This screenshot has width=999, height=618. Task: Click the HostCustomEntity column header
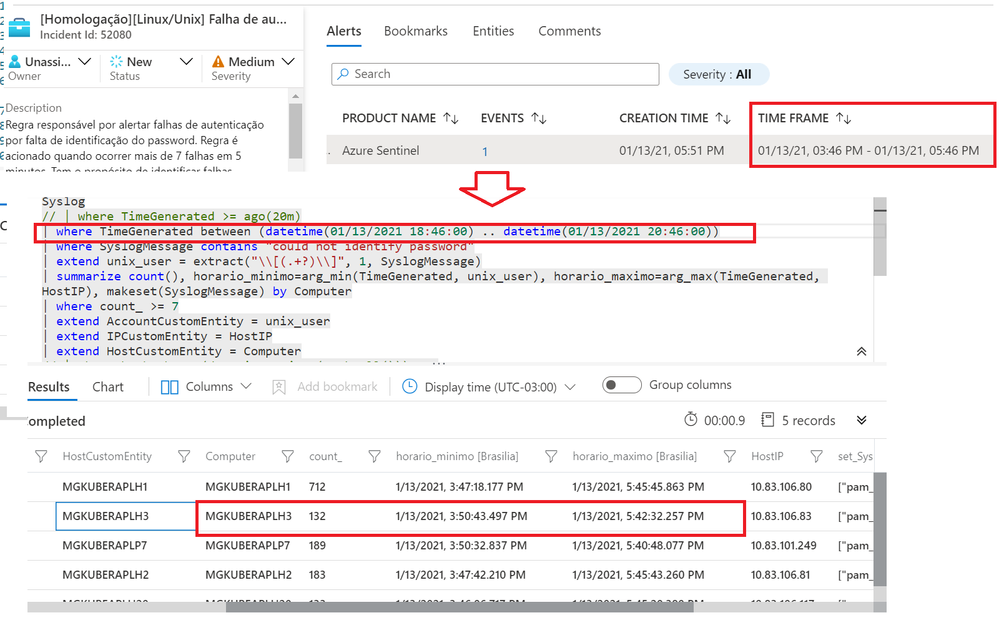coord(107,456)
